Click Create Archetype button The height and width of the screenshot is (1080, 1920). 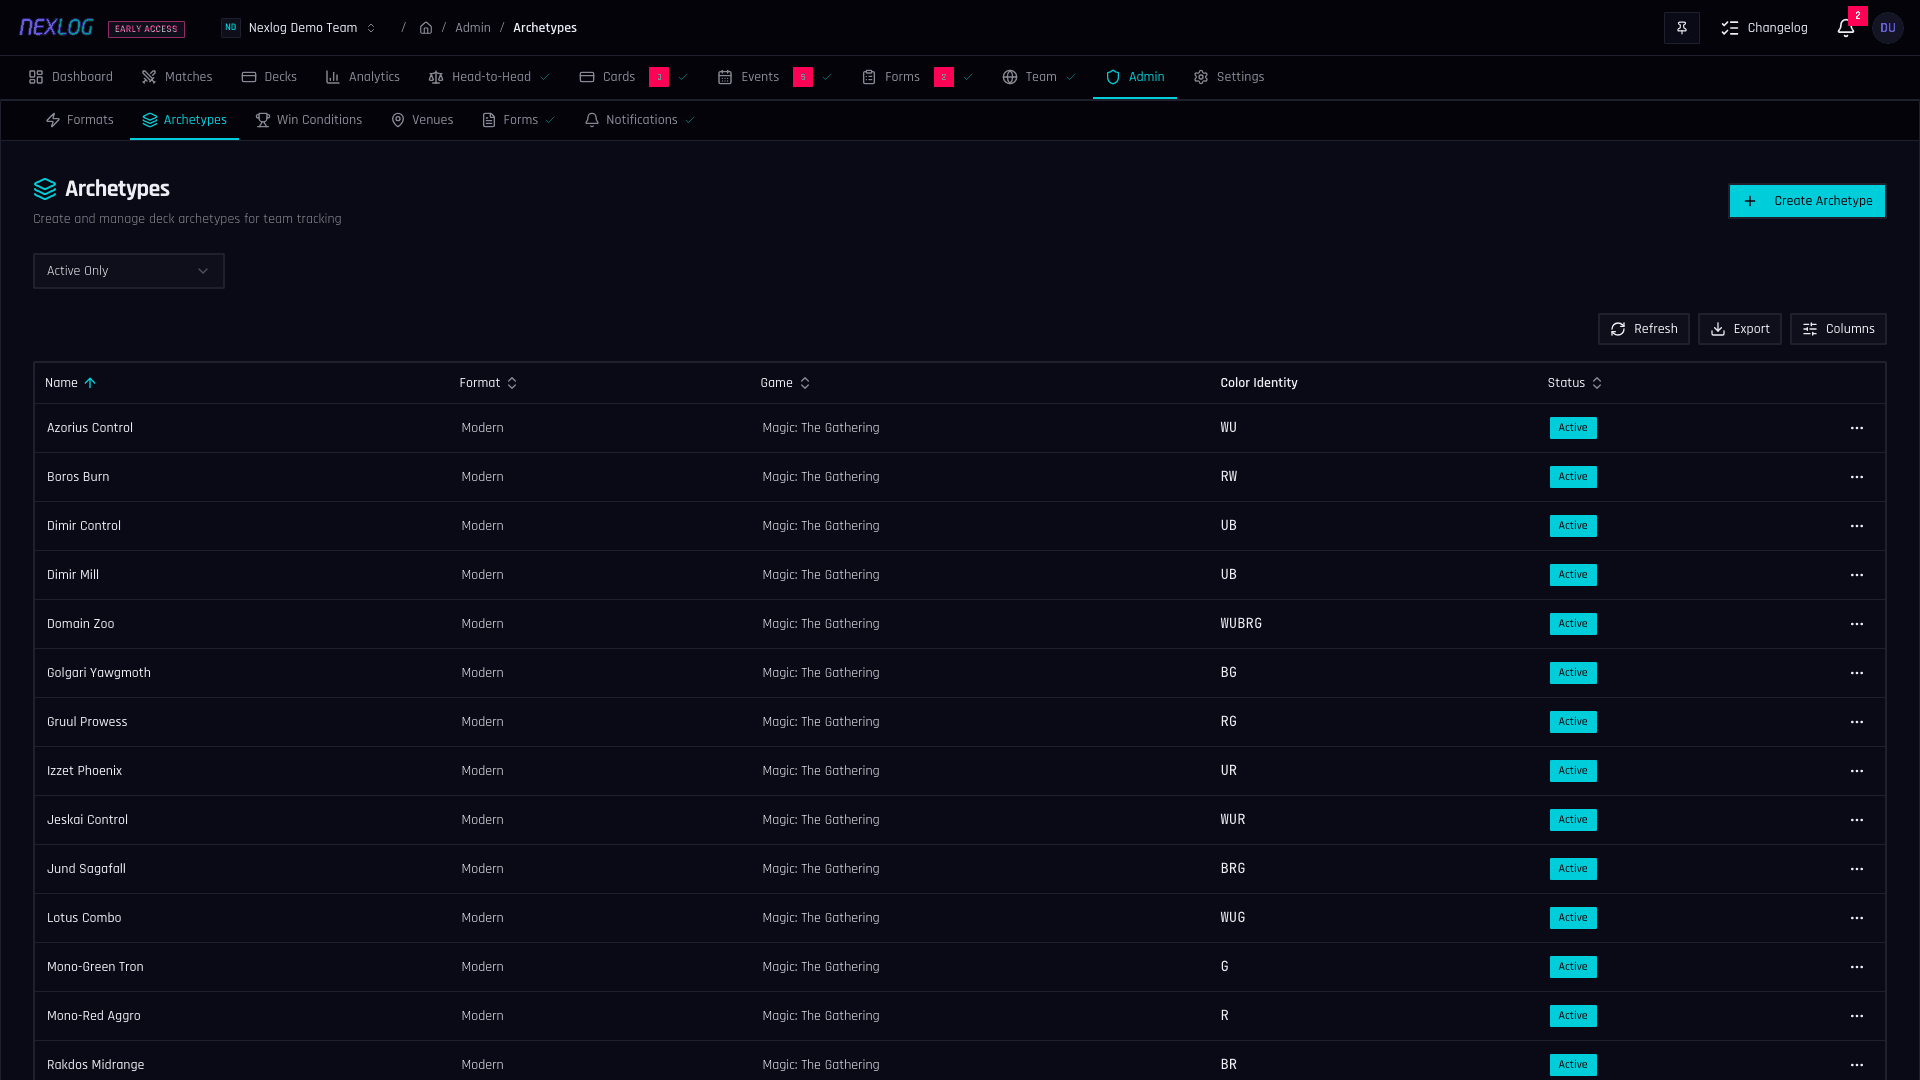(x=1807, y=201)
